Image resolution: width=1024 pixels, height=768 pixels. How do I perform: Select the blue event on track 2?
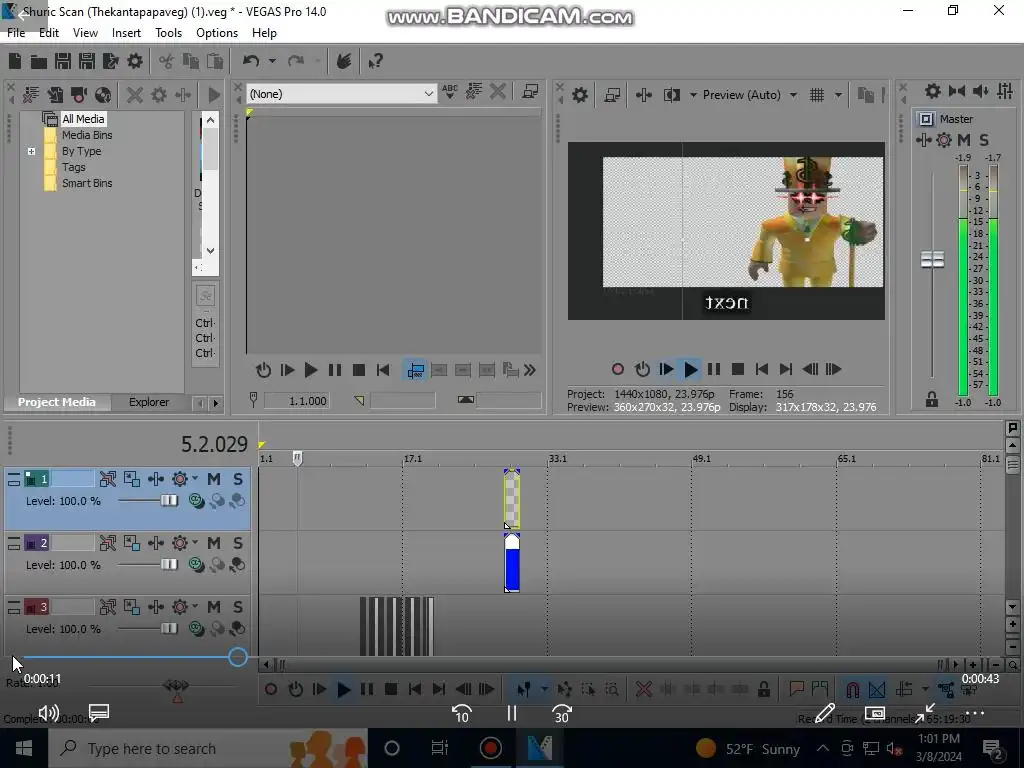tap(512, 564)
